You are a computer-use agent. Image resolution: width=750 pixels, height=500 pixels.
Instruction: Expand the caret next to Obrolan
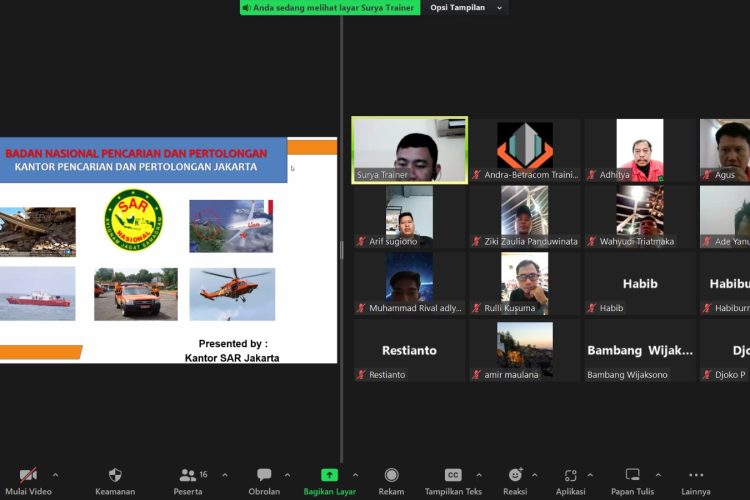point(287,475)
